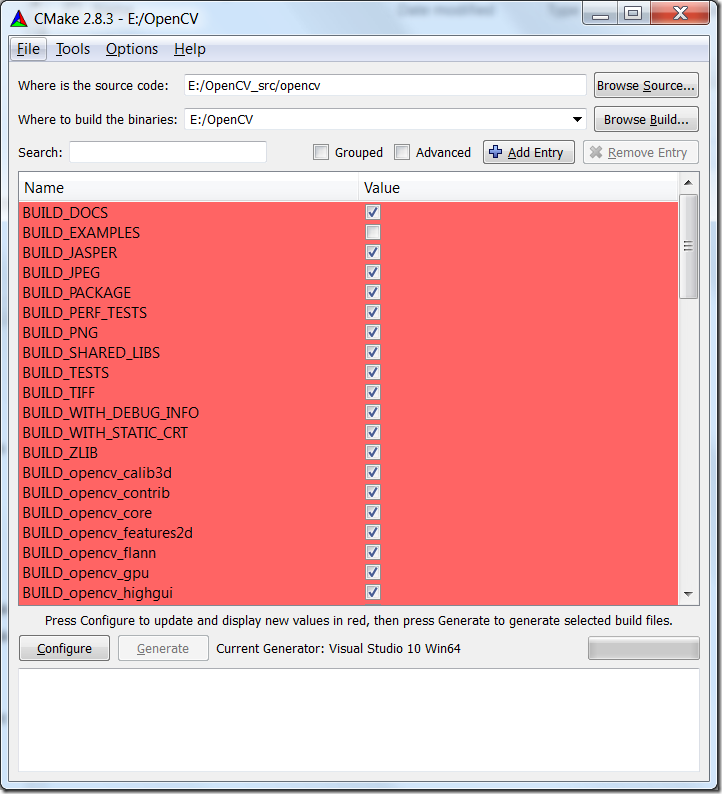Click the Configure button
This screenshot has height=794, width=722.
point(64,648)
